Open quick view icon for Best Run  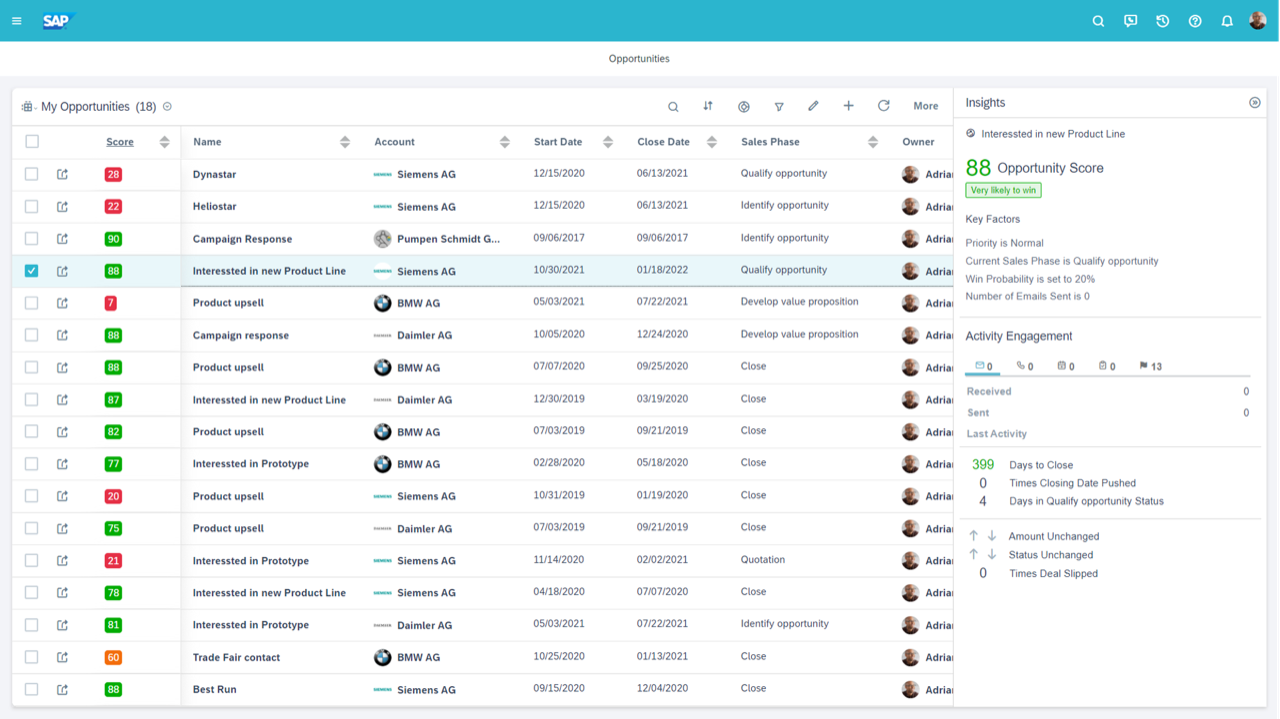[62, 689]
